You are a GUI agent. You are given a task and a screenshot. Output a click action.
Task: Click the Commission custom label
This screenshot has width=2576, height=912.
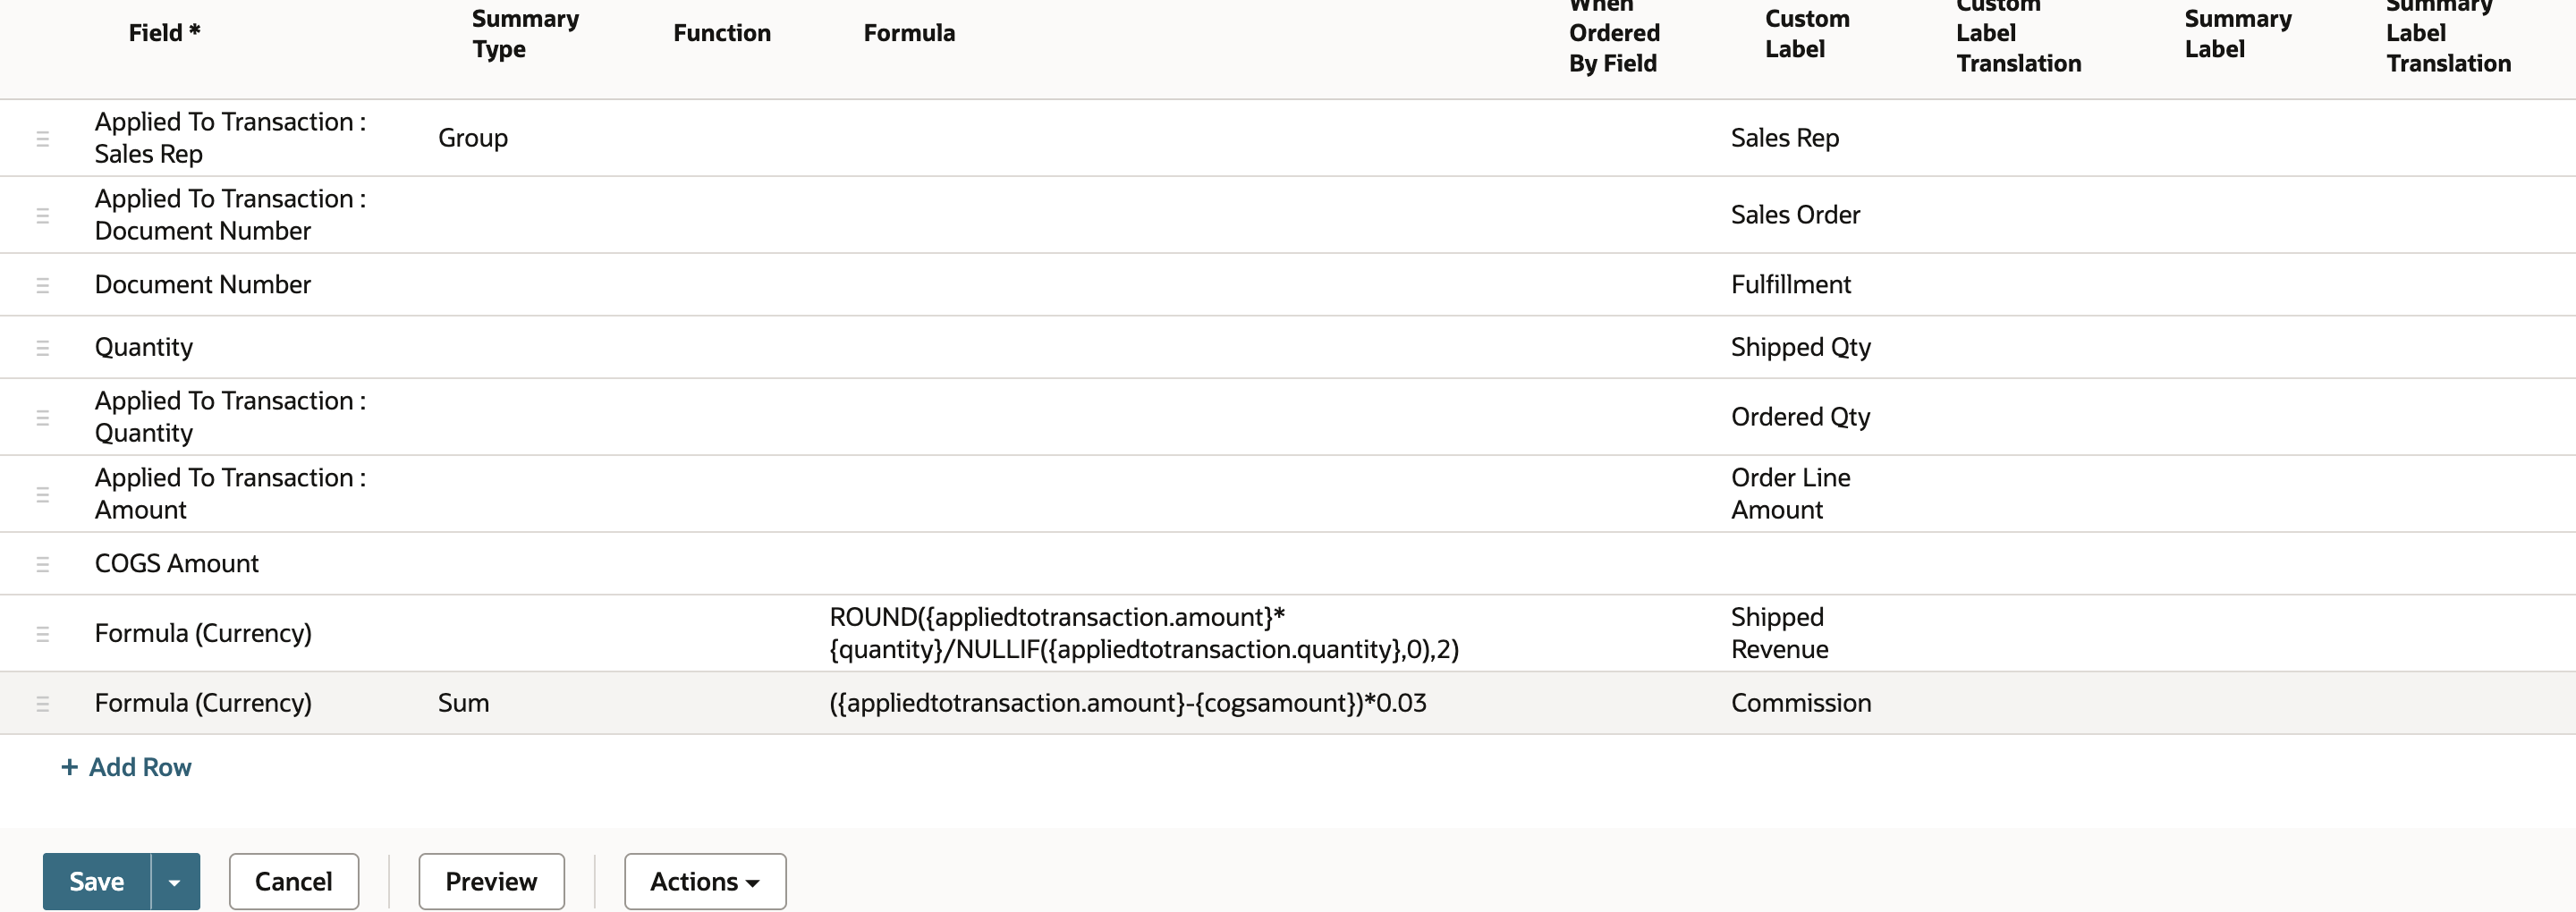(x=1801, y=703)
